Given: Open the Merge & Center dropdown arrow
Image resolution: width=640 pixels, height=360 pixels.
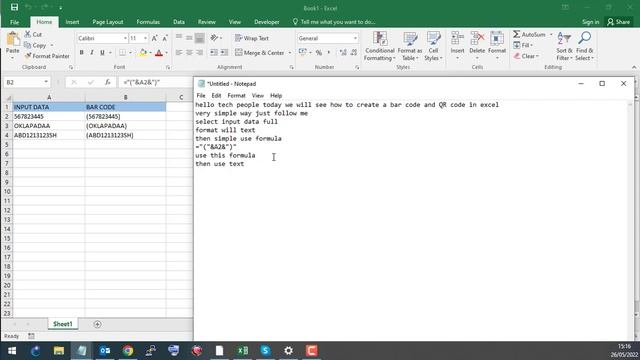Looking at the screenshot, I should click(x=290, y=53).
